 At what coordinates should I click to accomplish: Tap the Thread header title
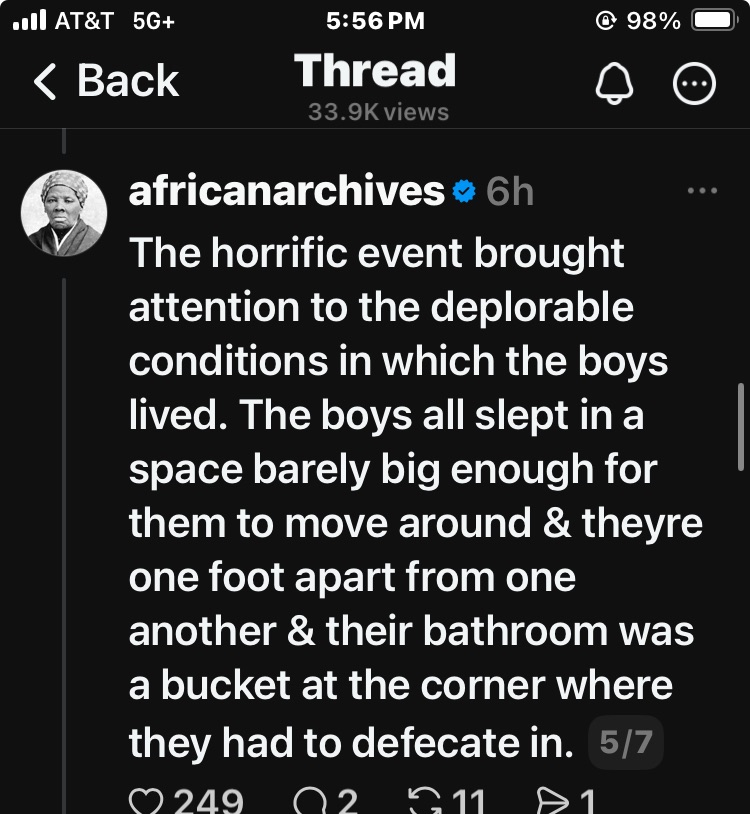pos(375,71)
